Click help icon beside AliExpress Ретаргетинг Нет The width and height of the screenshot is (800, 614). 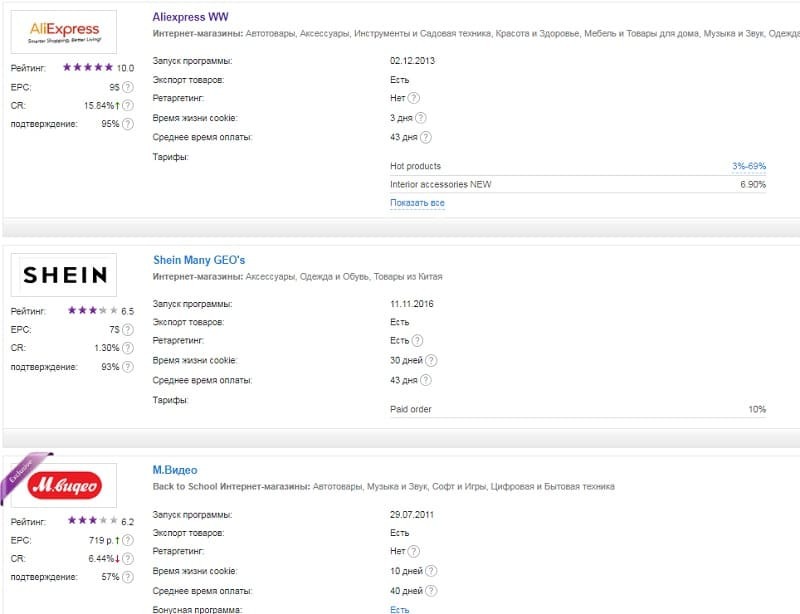coord(413,98)
